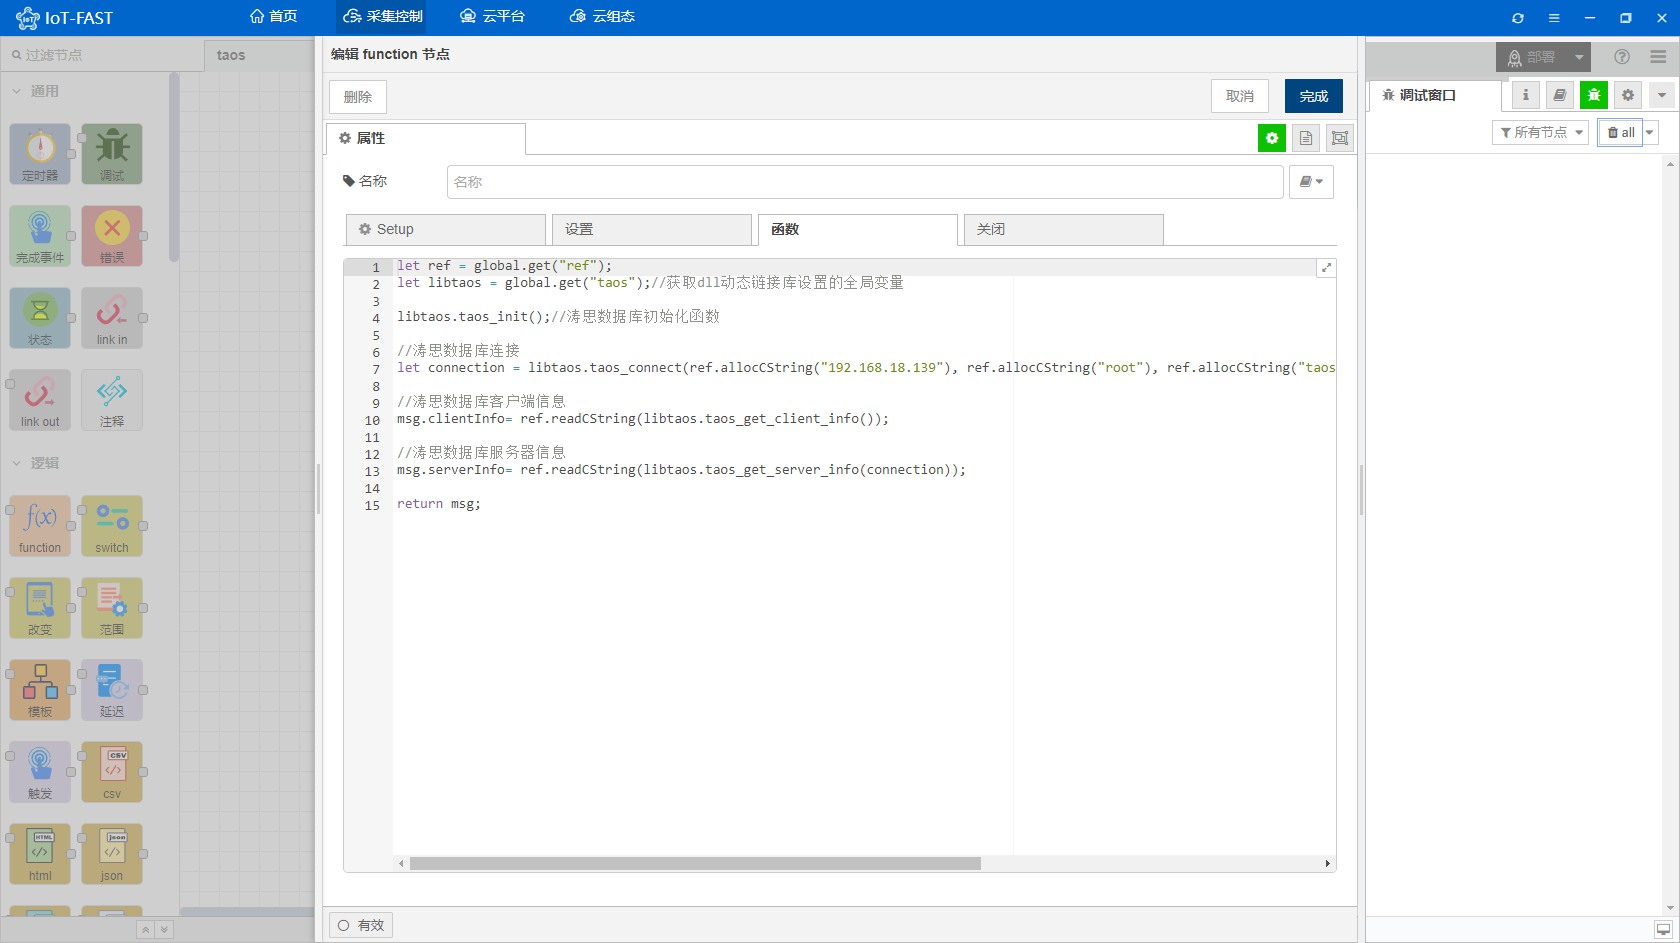Select the 调试 (debug) node in the palette
Viewport: 1680px width, 943px height.
point(112,154)
